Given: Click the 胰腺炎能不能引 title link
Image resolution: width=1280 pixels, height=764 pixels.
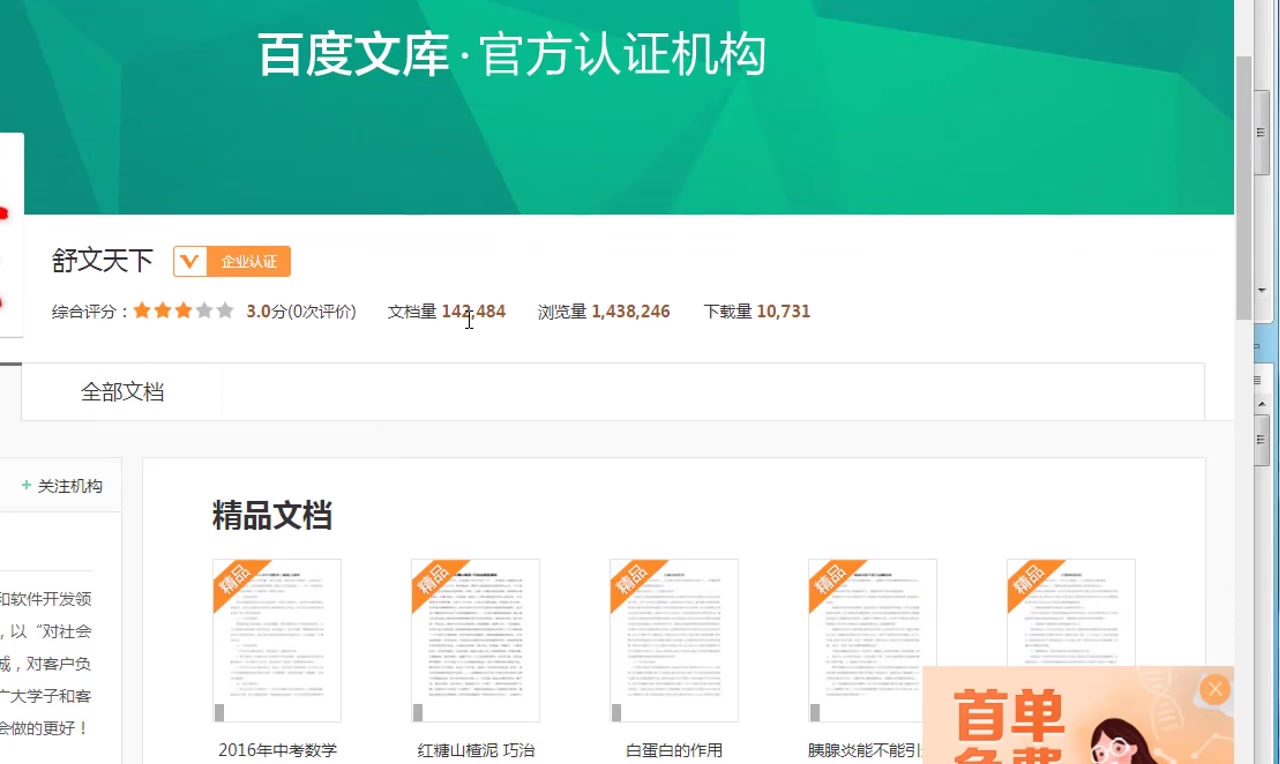Looking at the screenshot, I should pos(865,750).
